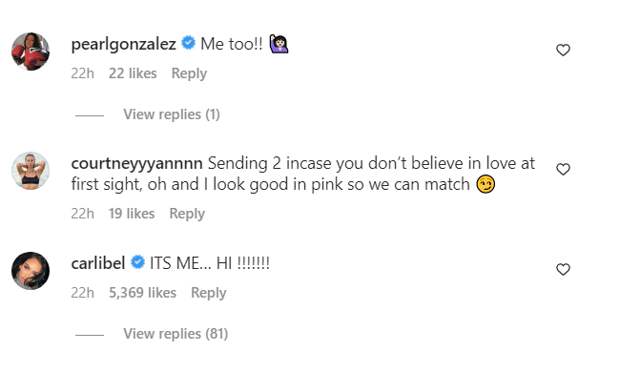
Task: View the 19 likes on courtneyyyannnn's comment
Action: click(132, 214)
